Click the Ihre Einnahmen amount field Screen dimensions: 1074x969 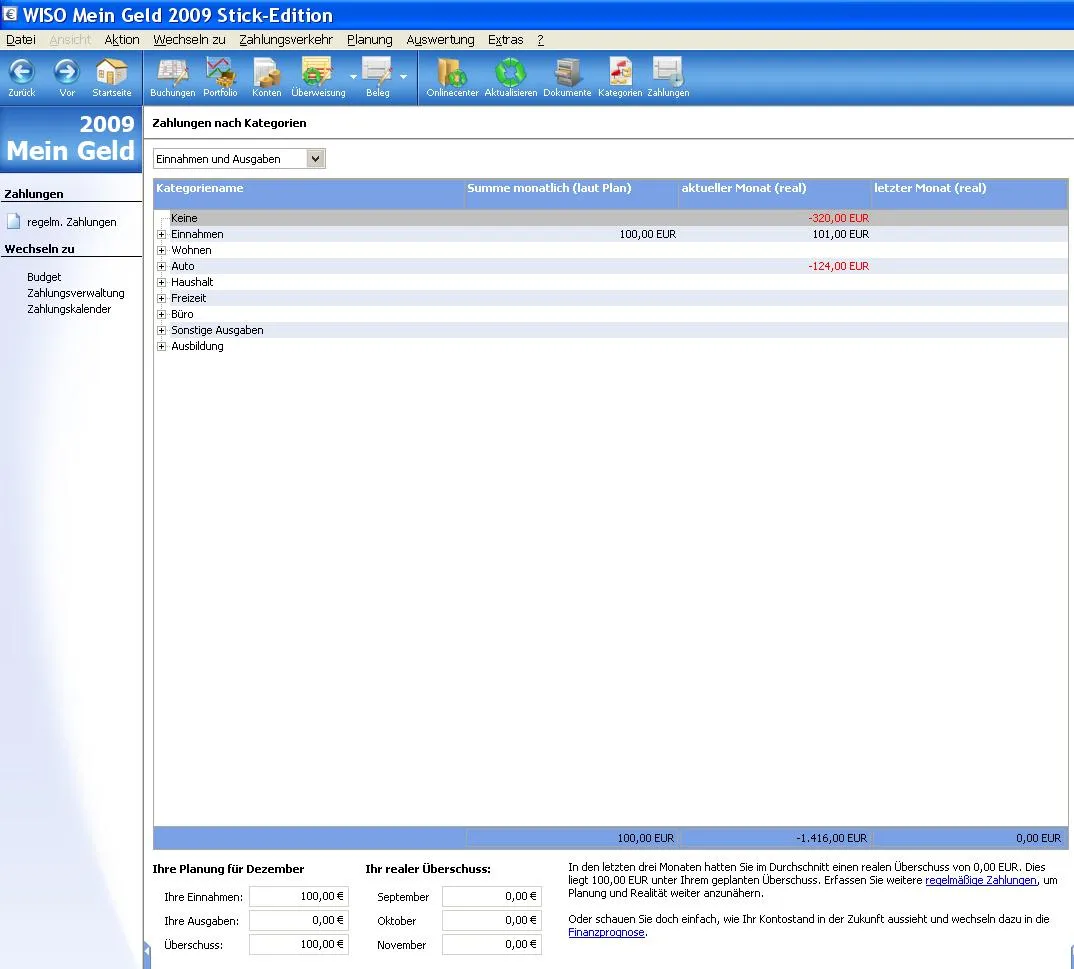[298, 897]
